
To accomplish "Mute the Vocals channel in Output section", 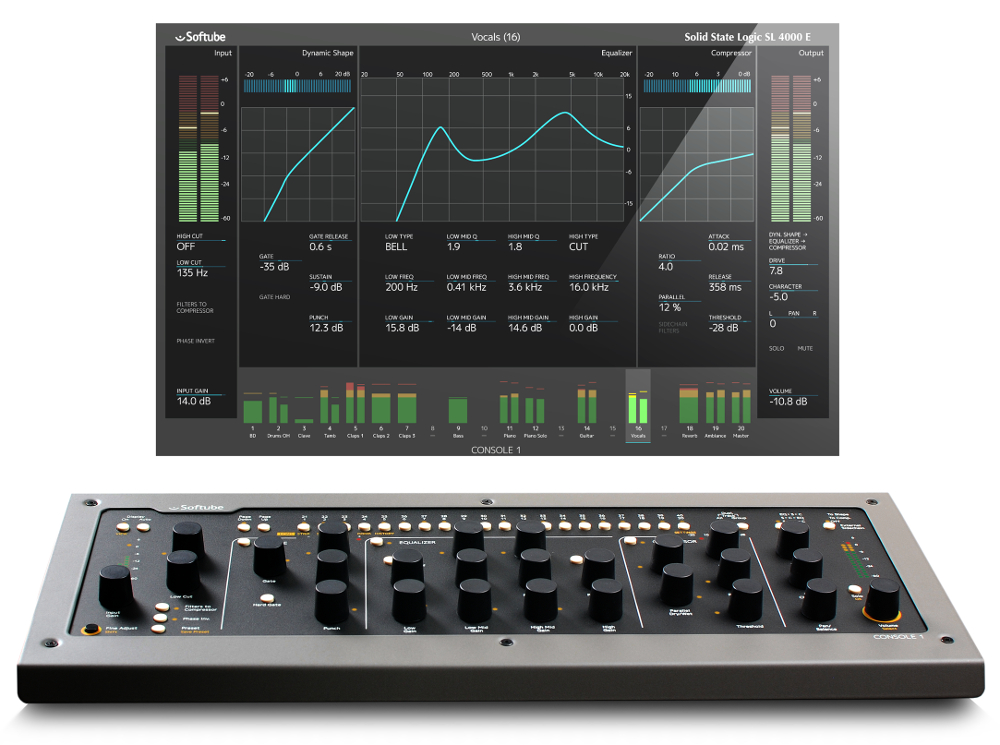I will [805, 349].
